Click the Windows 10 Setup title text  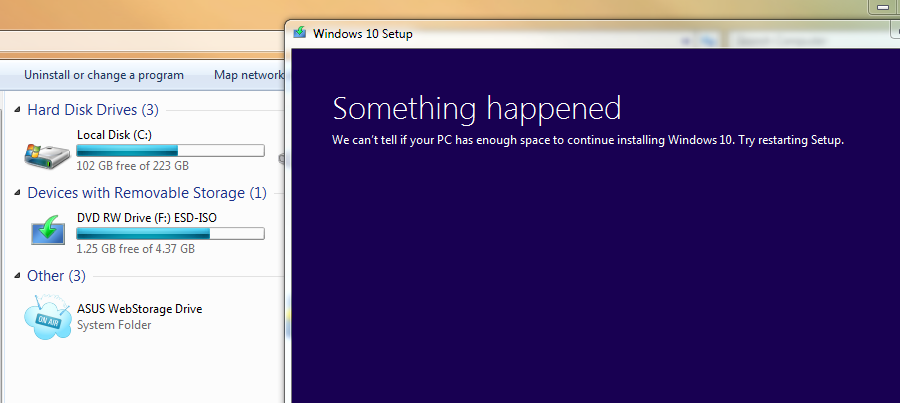coord(362,33)
